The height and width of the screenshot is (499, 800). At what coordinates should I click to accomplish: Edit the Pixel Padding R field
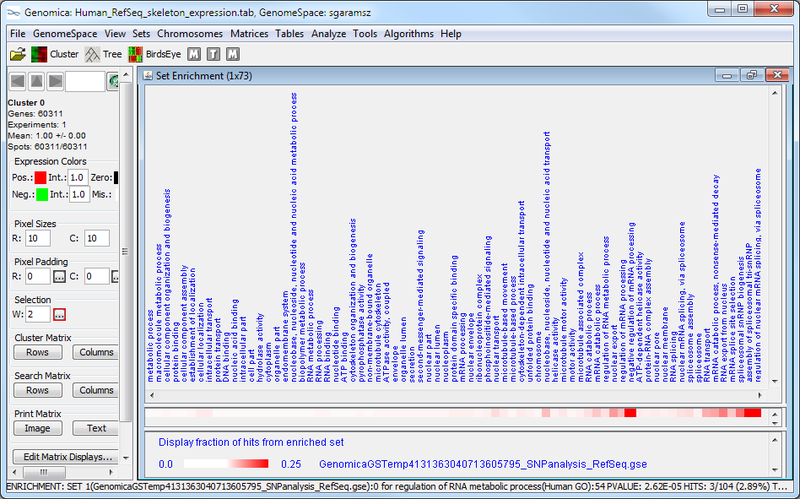(x=38, y=277)
